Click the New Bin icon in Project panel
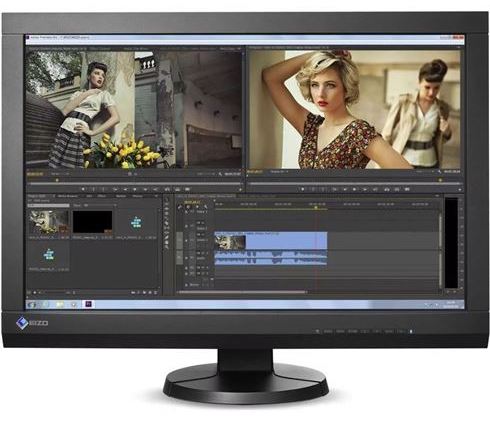490x429 pixels. click(144, 293)
